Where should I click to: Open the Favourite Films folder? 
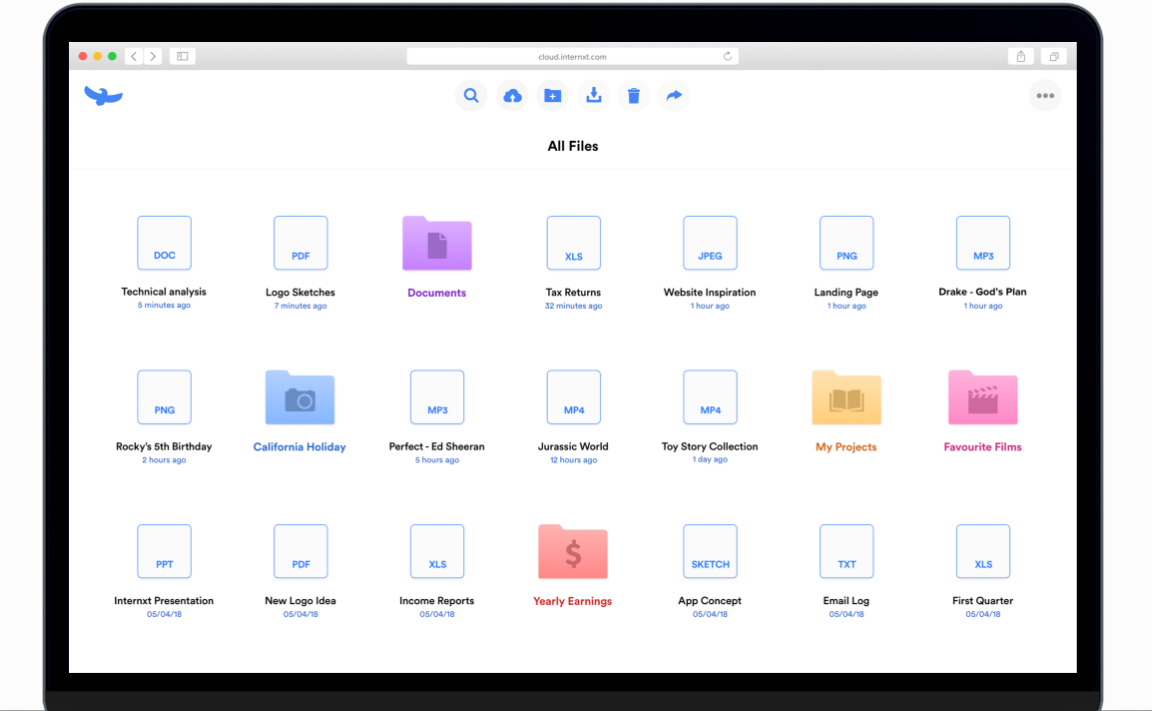(983, 397)
